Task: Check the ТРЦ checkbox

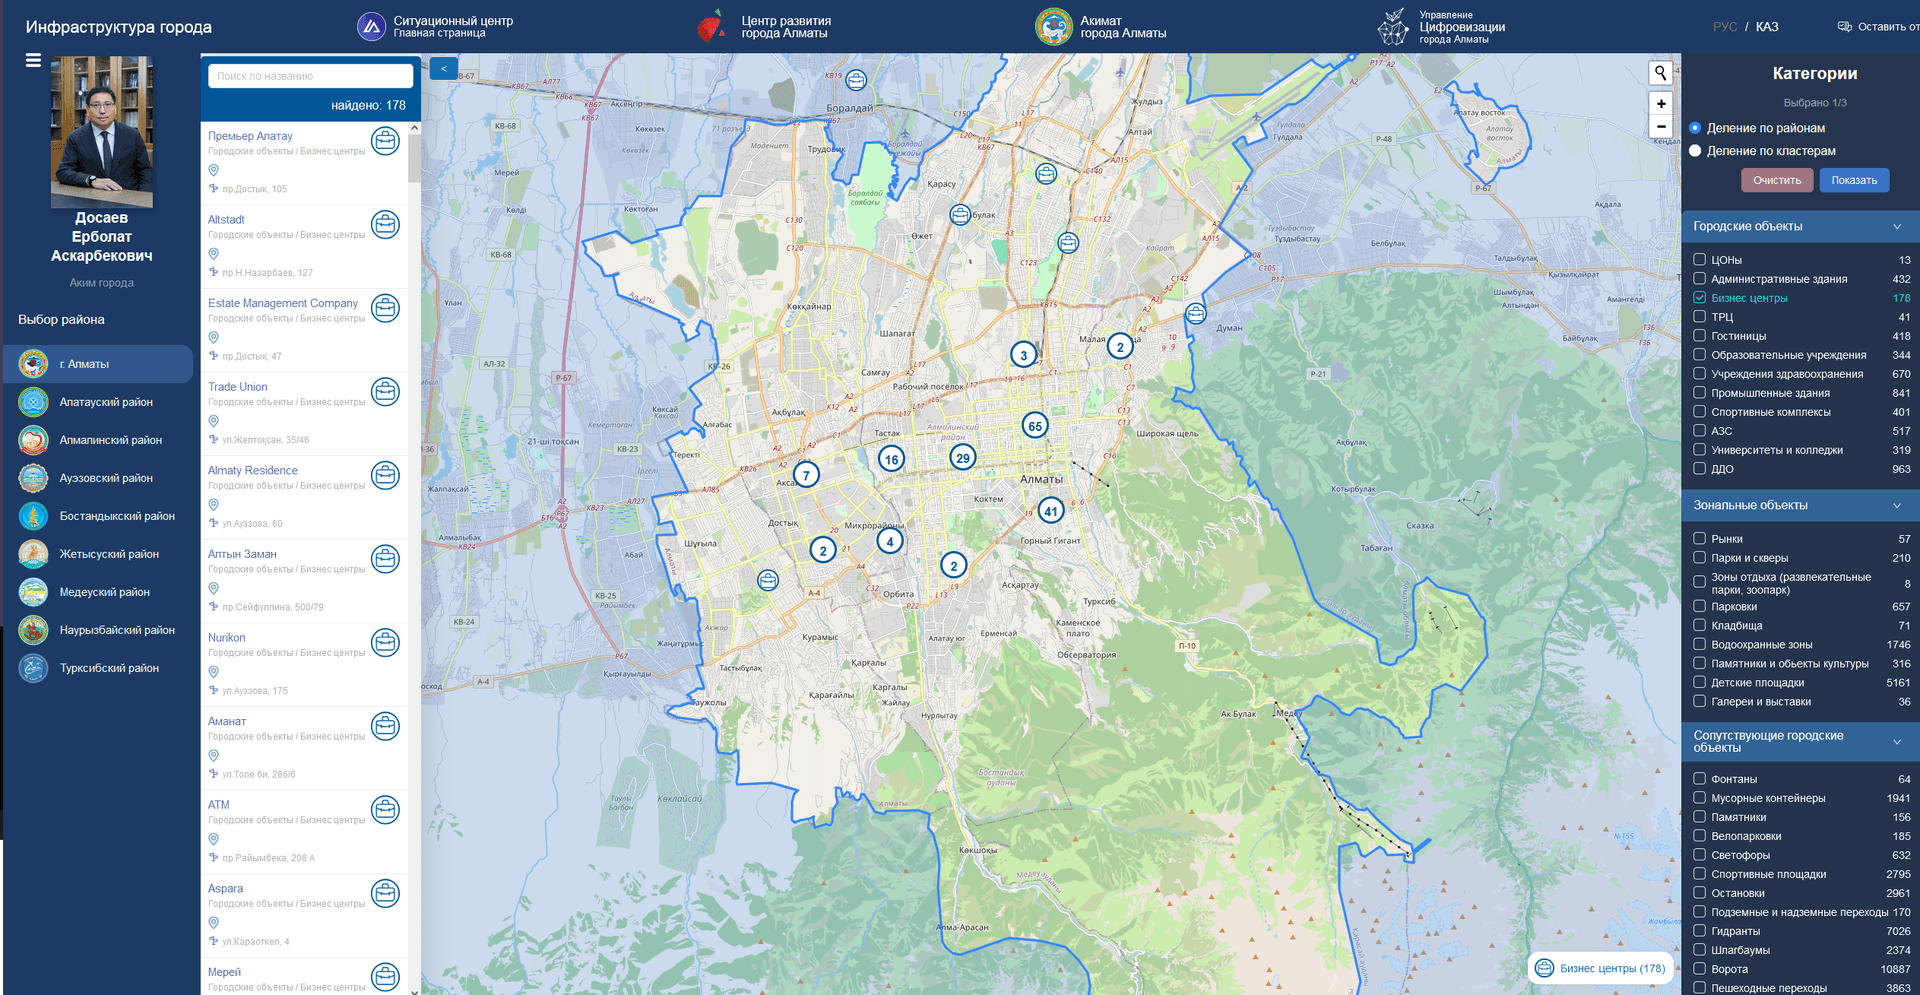Action: tap(1699, 316)
